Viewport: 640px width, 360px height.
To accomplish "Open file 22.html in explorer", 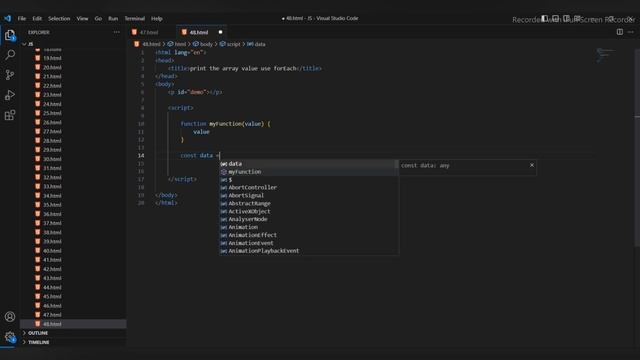I will pos(52,86).
